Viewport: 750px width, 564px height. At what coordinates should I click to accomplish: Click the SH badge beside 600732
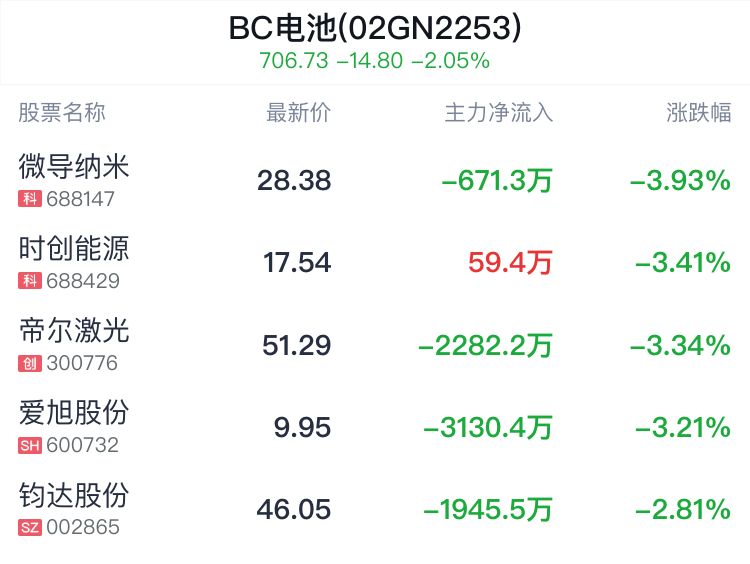(30, 445)
